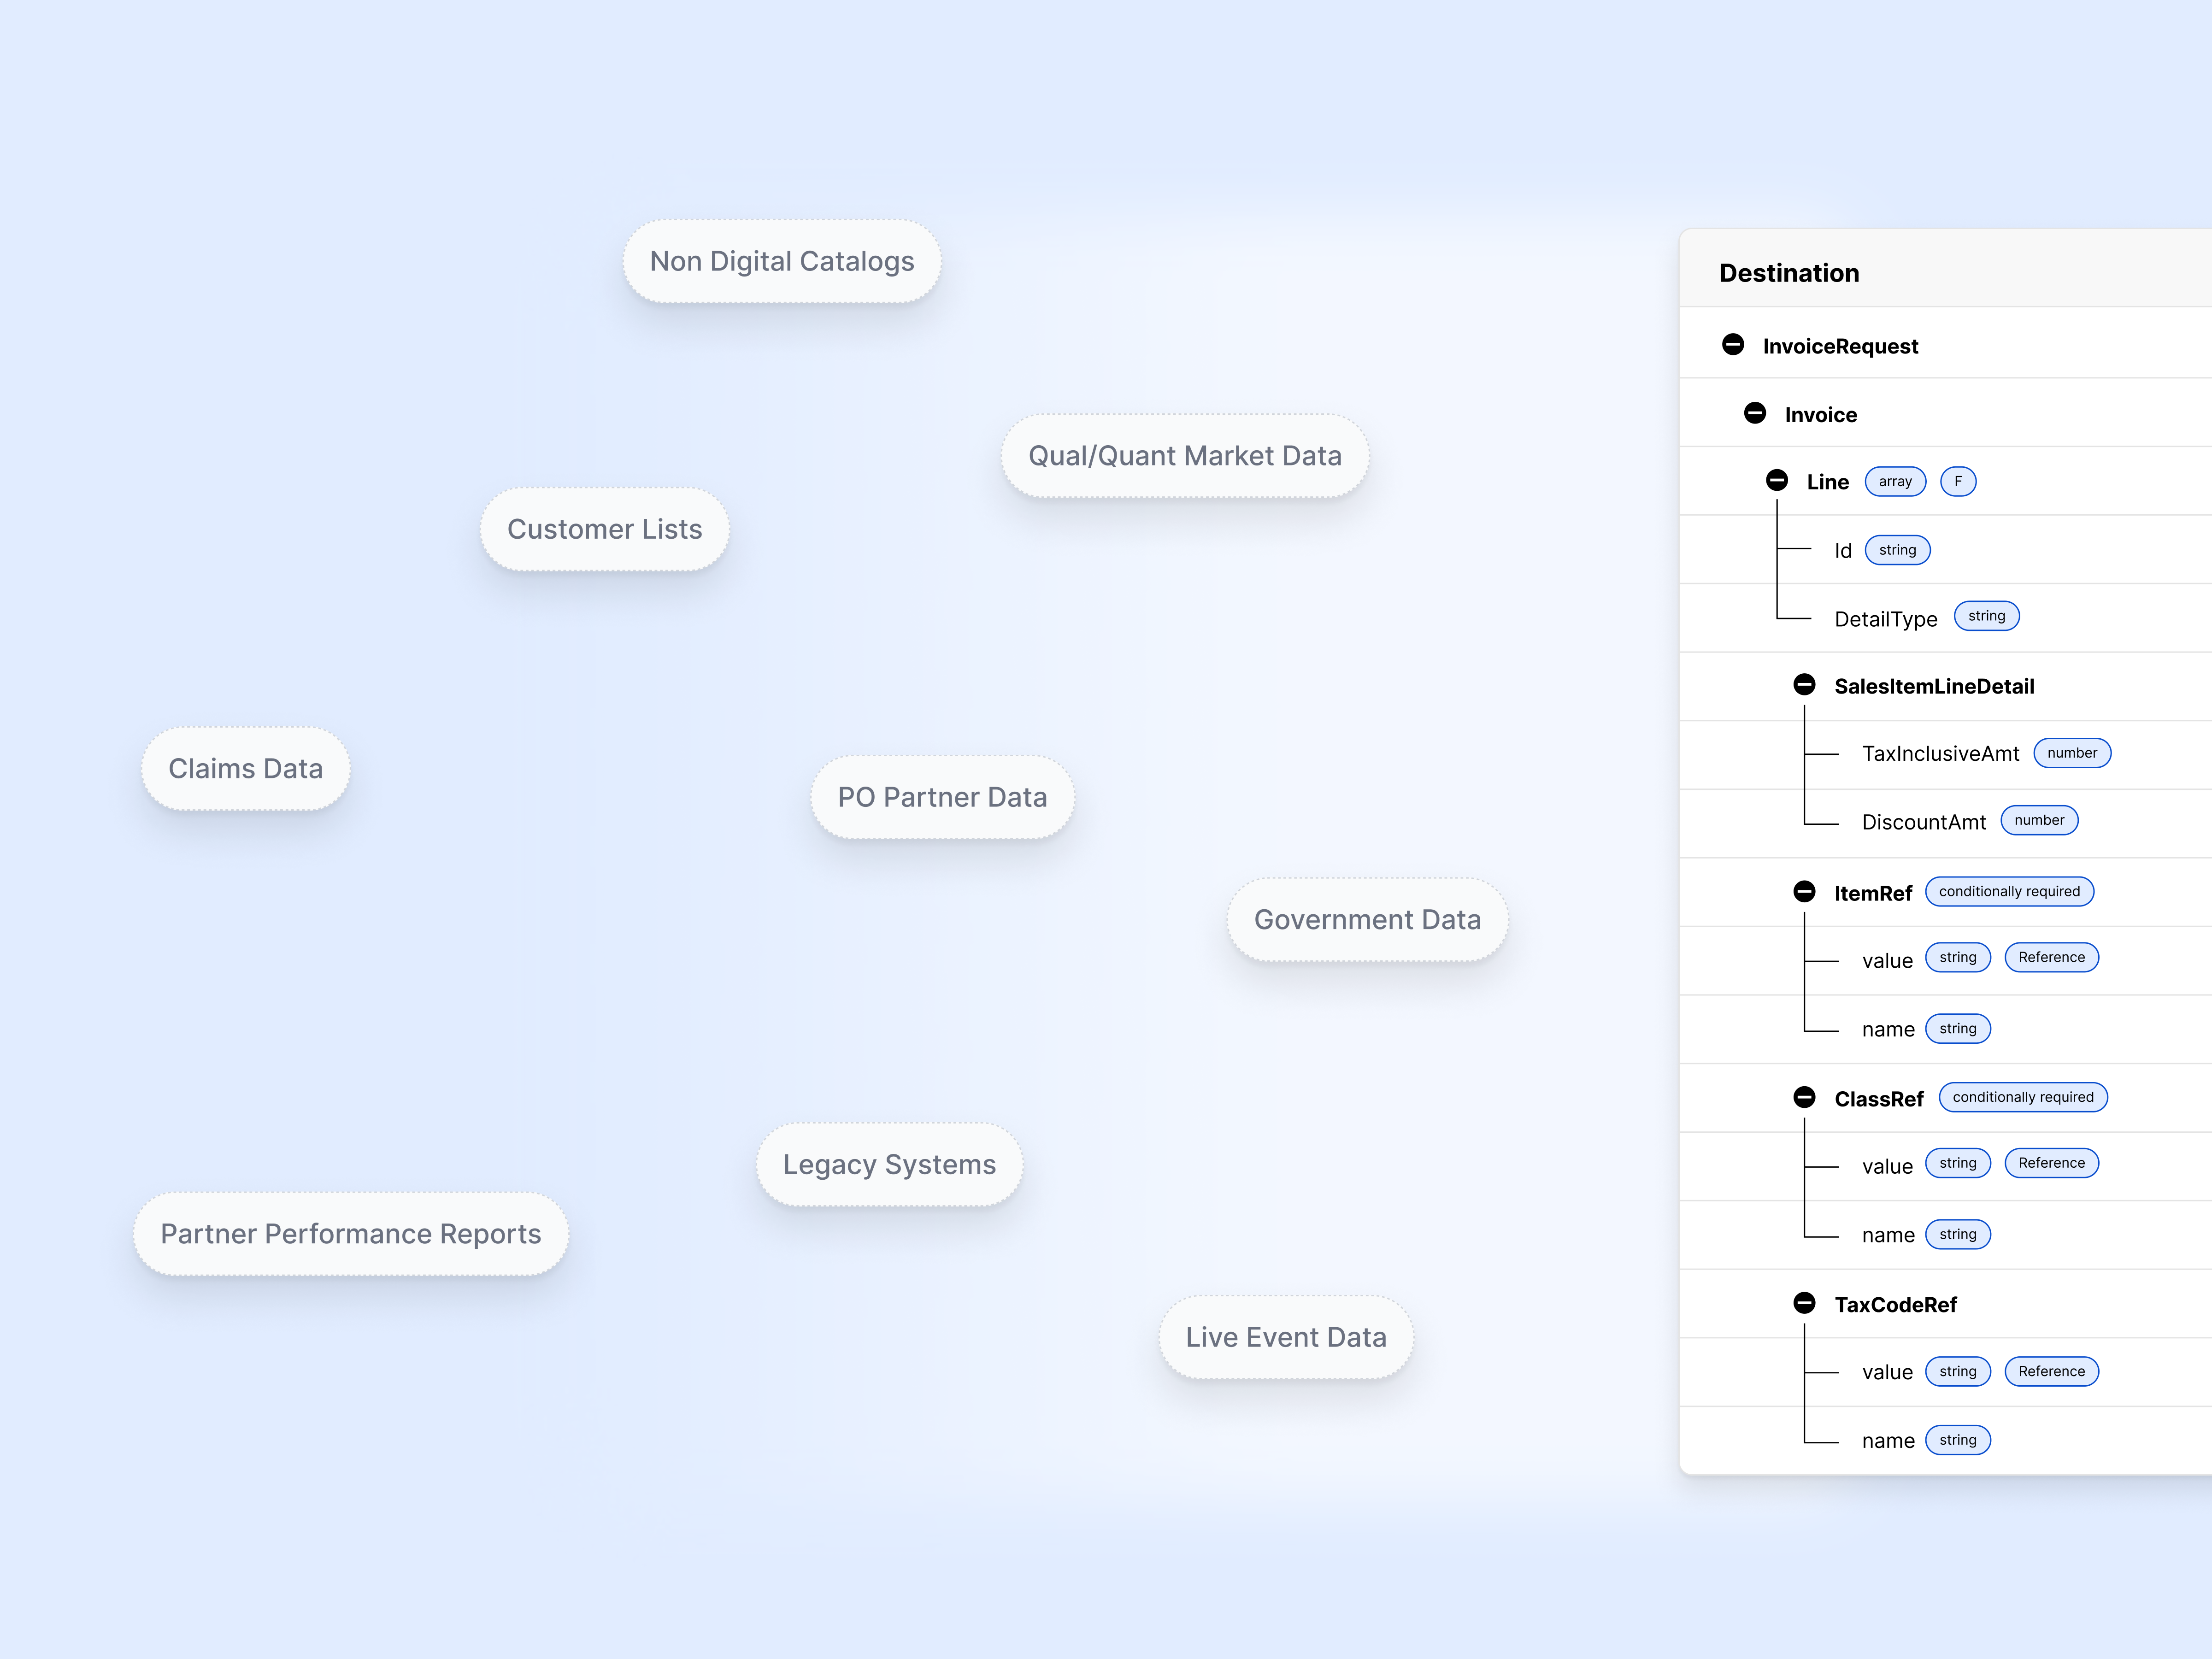Select the TaxInclusiveAmt field row

pyautogui.click(x=1940, y=754)
